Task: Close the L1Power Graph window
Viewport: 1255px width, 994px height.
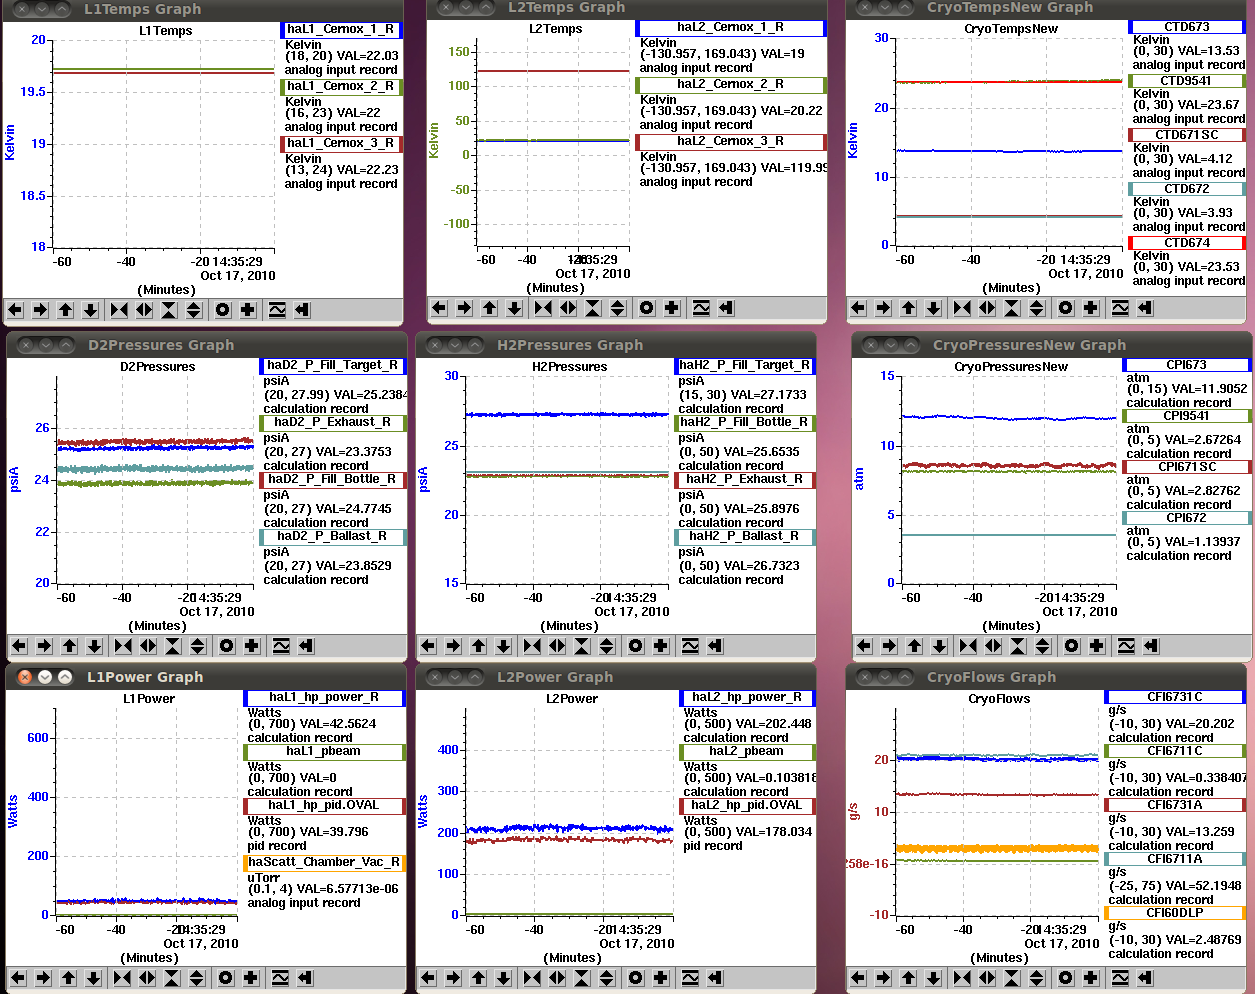Action: [26, 677]
